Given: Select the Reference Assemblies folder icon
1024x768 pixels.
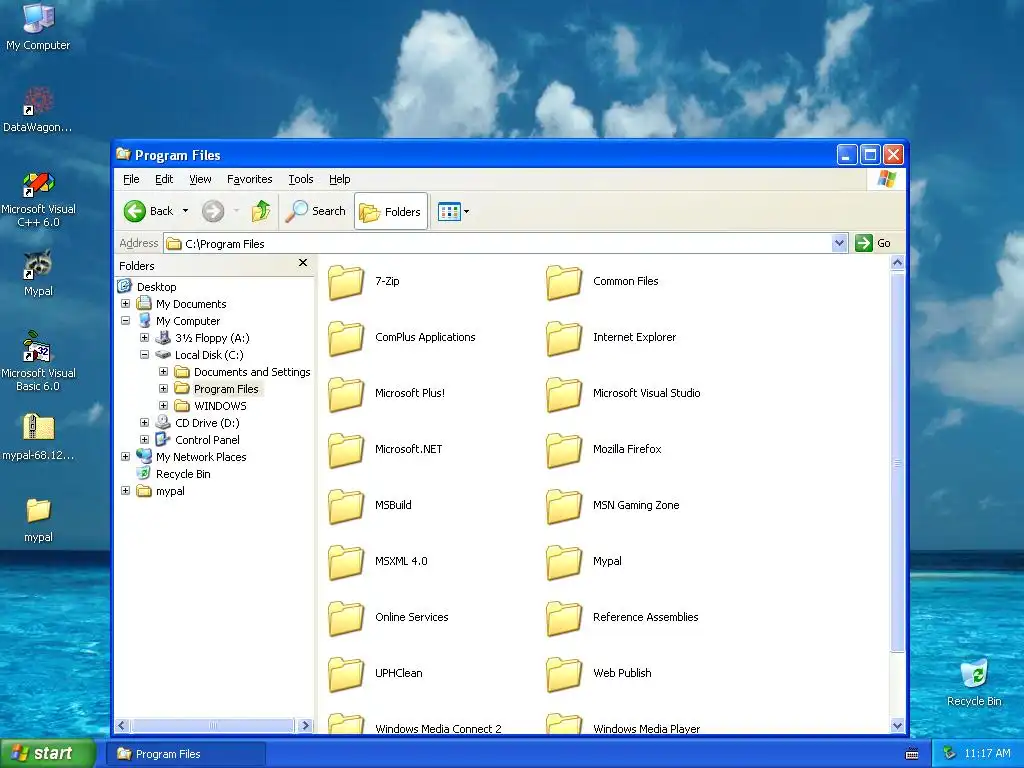Looking at the screenshot, I should pyautogui.click(x=564, y=618).
